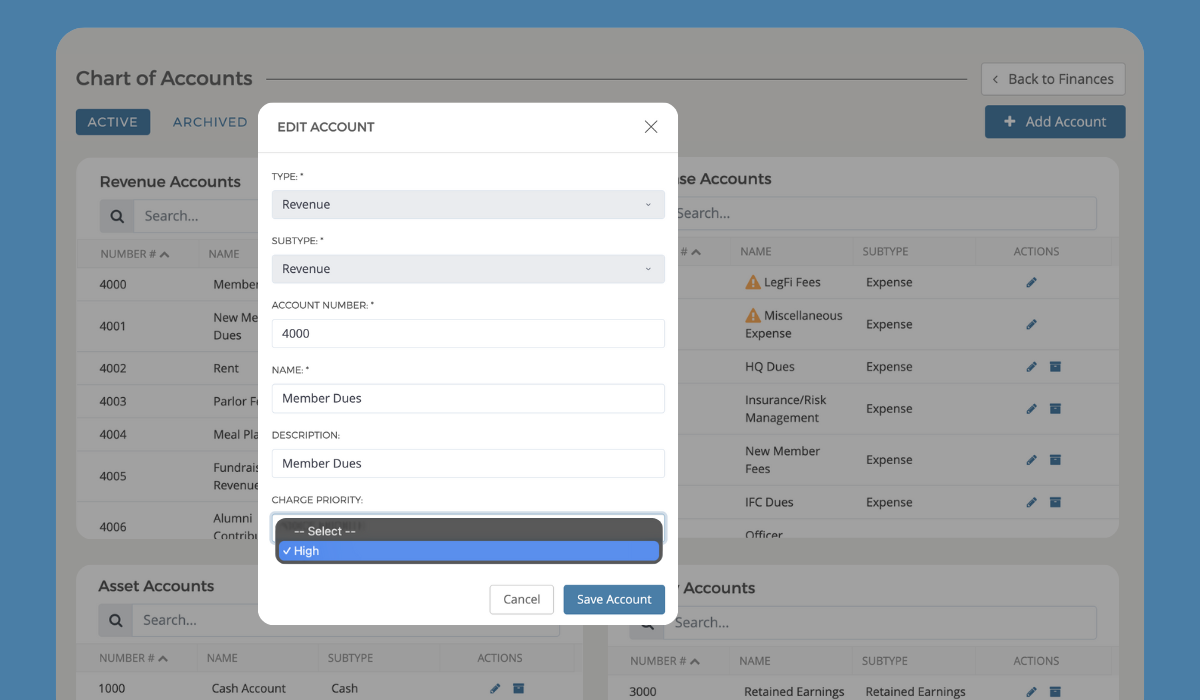The width and height of the screenshot is (1200, 700).
Task: Click the warning icon on Miscellaneous Expense
Action: (x=753, y=315)
